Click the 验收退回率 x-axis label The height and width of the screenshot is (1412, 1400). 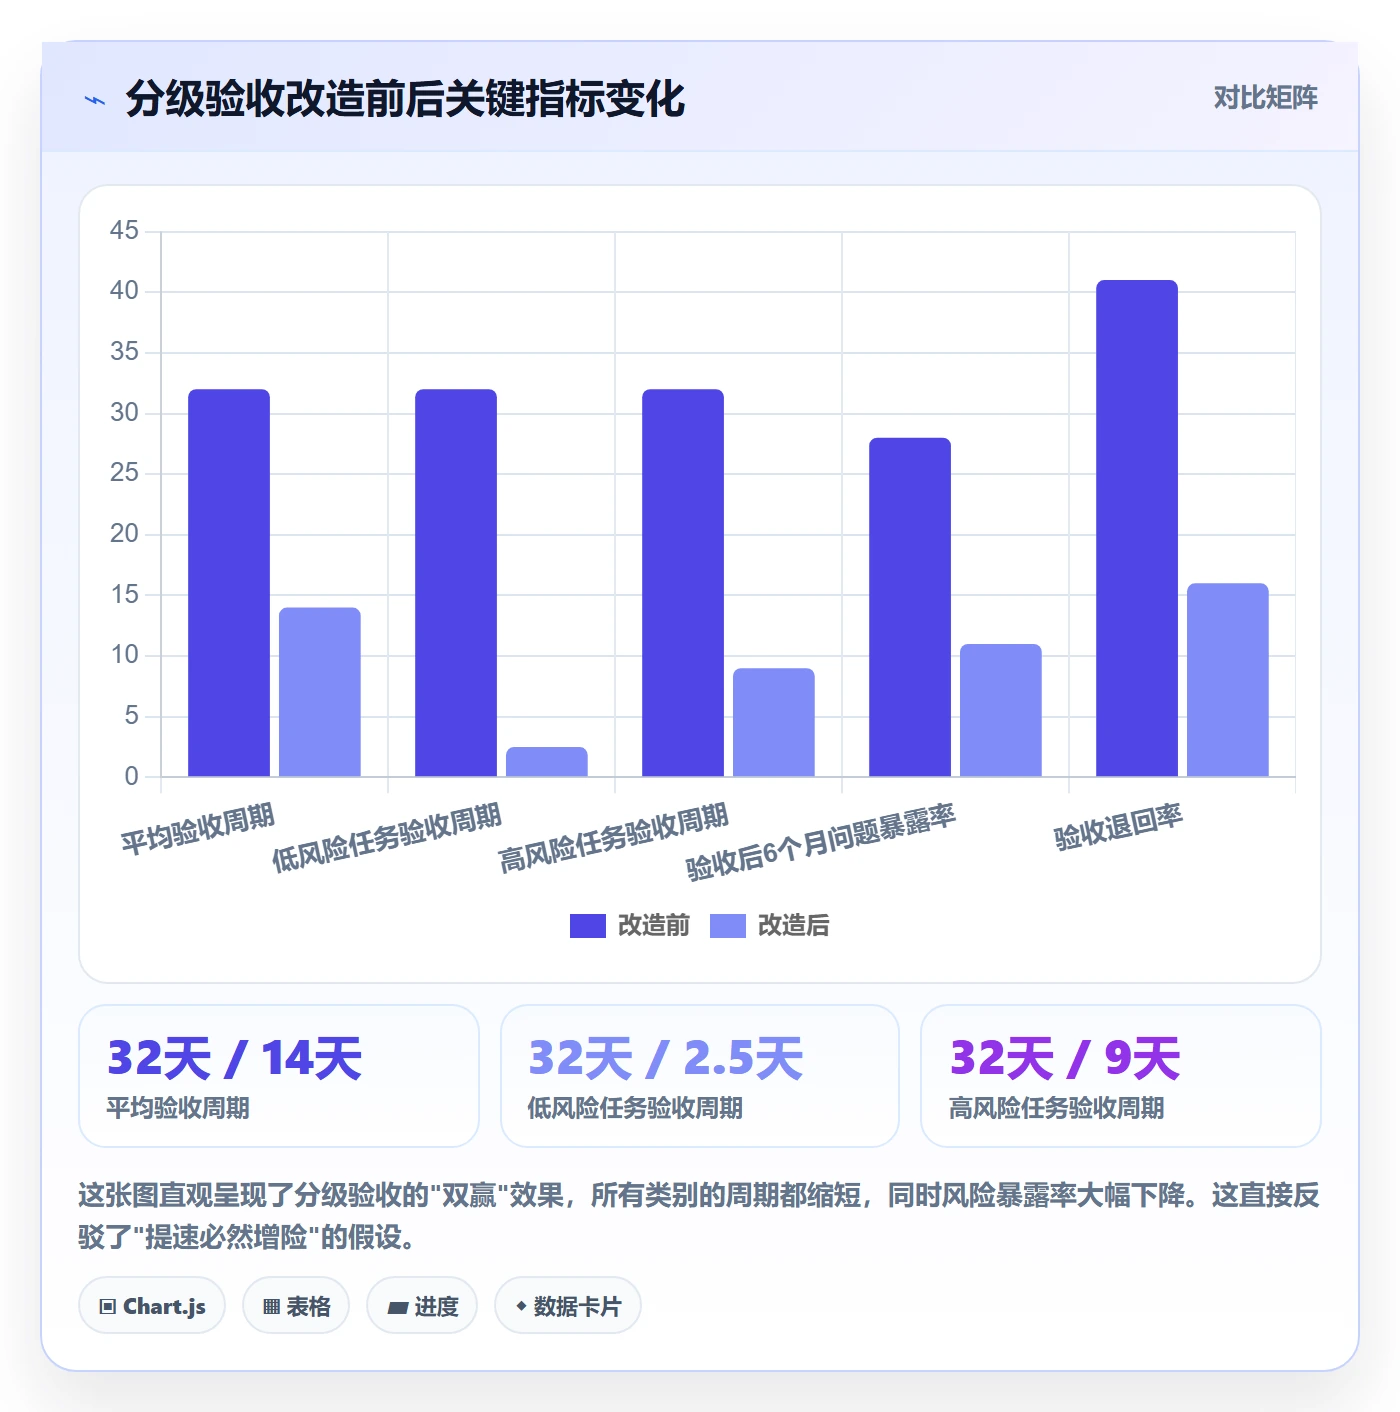[1118, 827]
